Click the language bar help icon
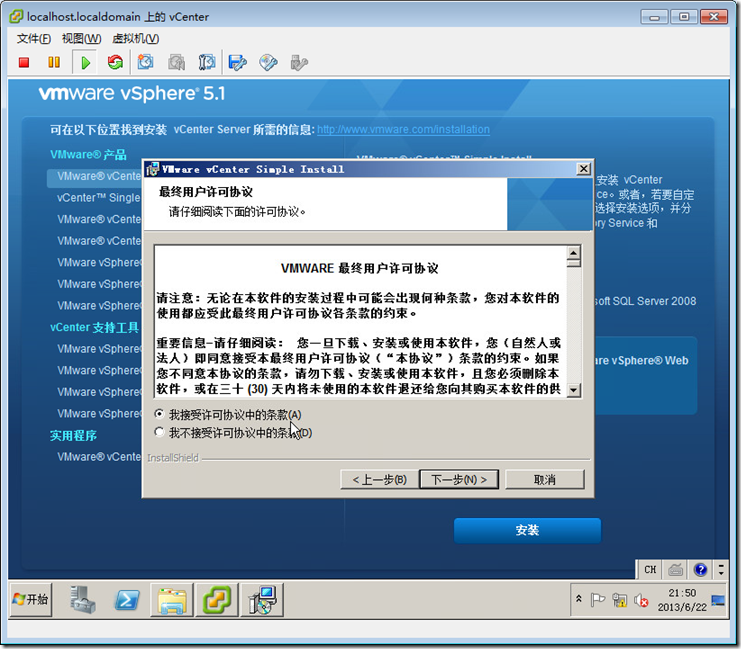 [x=700, y=570]
